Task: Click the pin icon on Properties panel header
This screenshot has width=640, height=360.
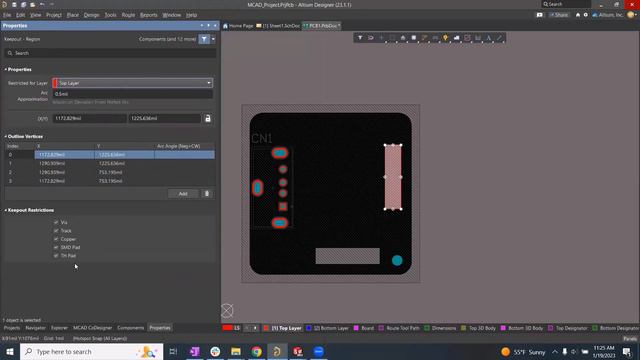Action: 209,26
